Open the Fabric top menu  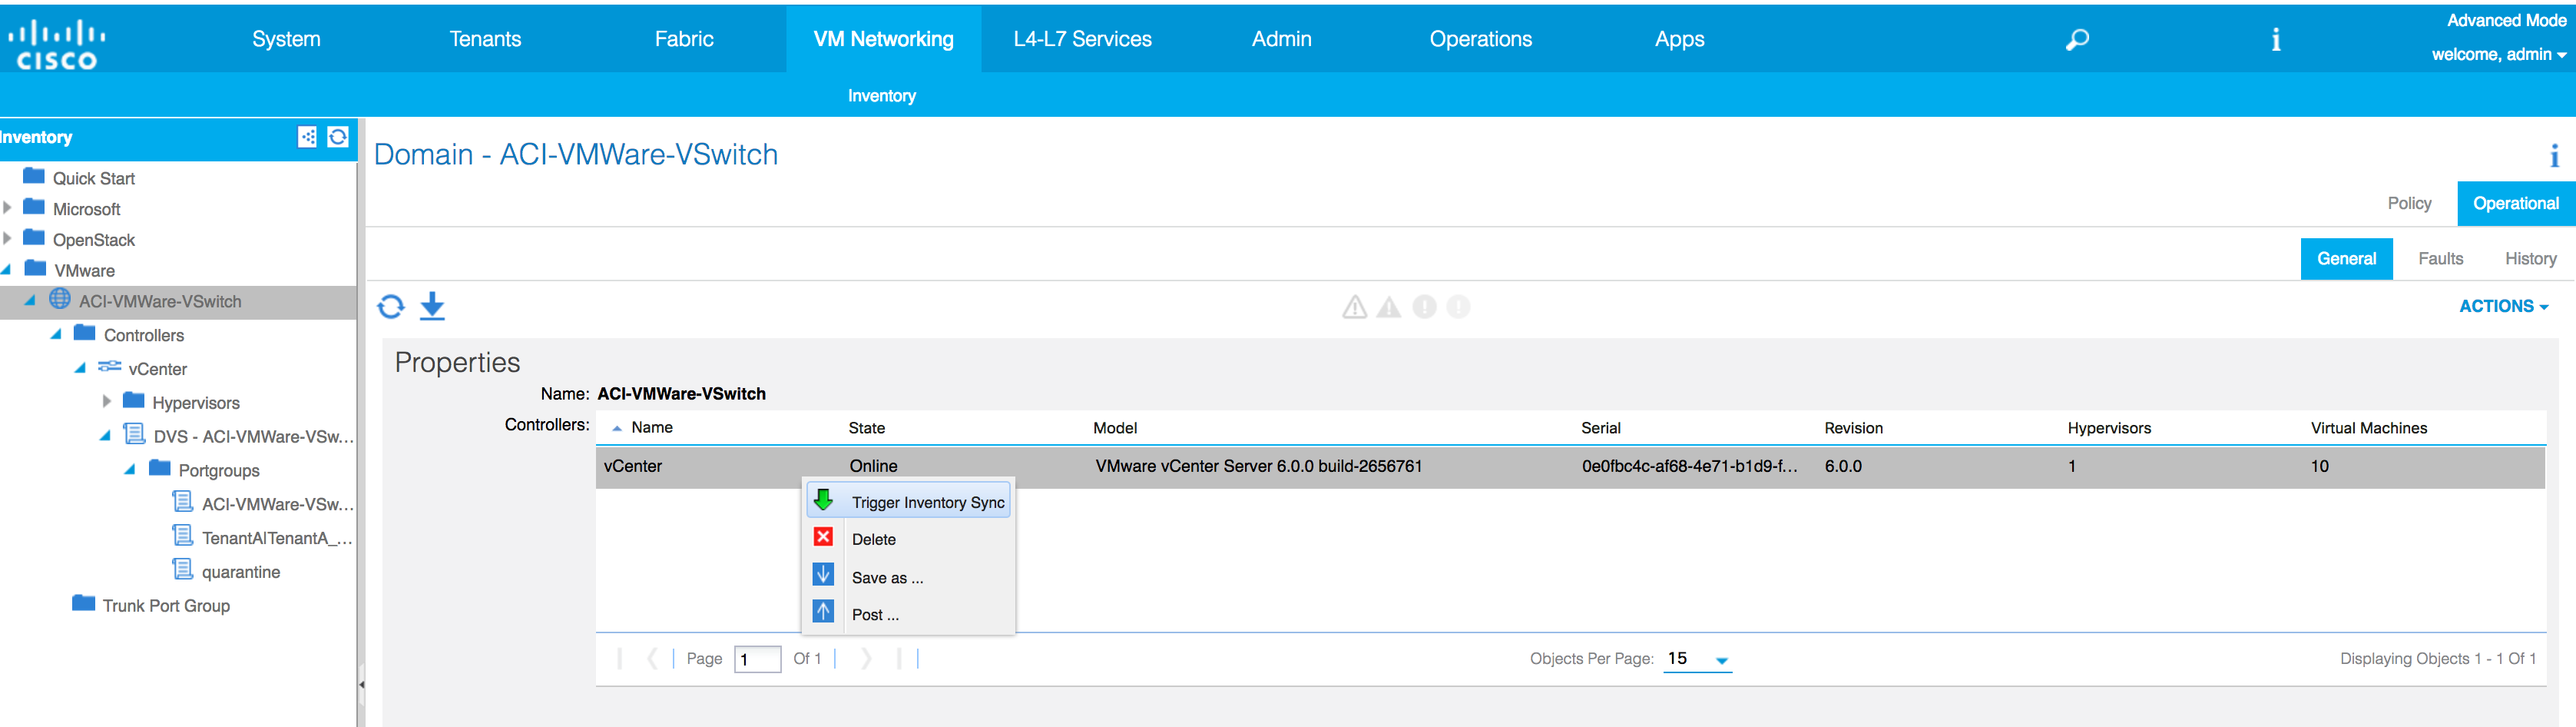[x=684, y=39]
